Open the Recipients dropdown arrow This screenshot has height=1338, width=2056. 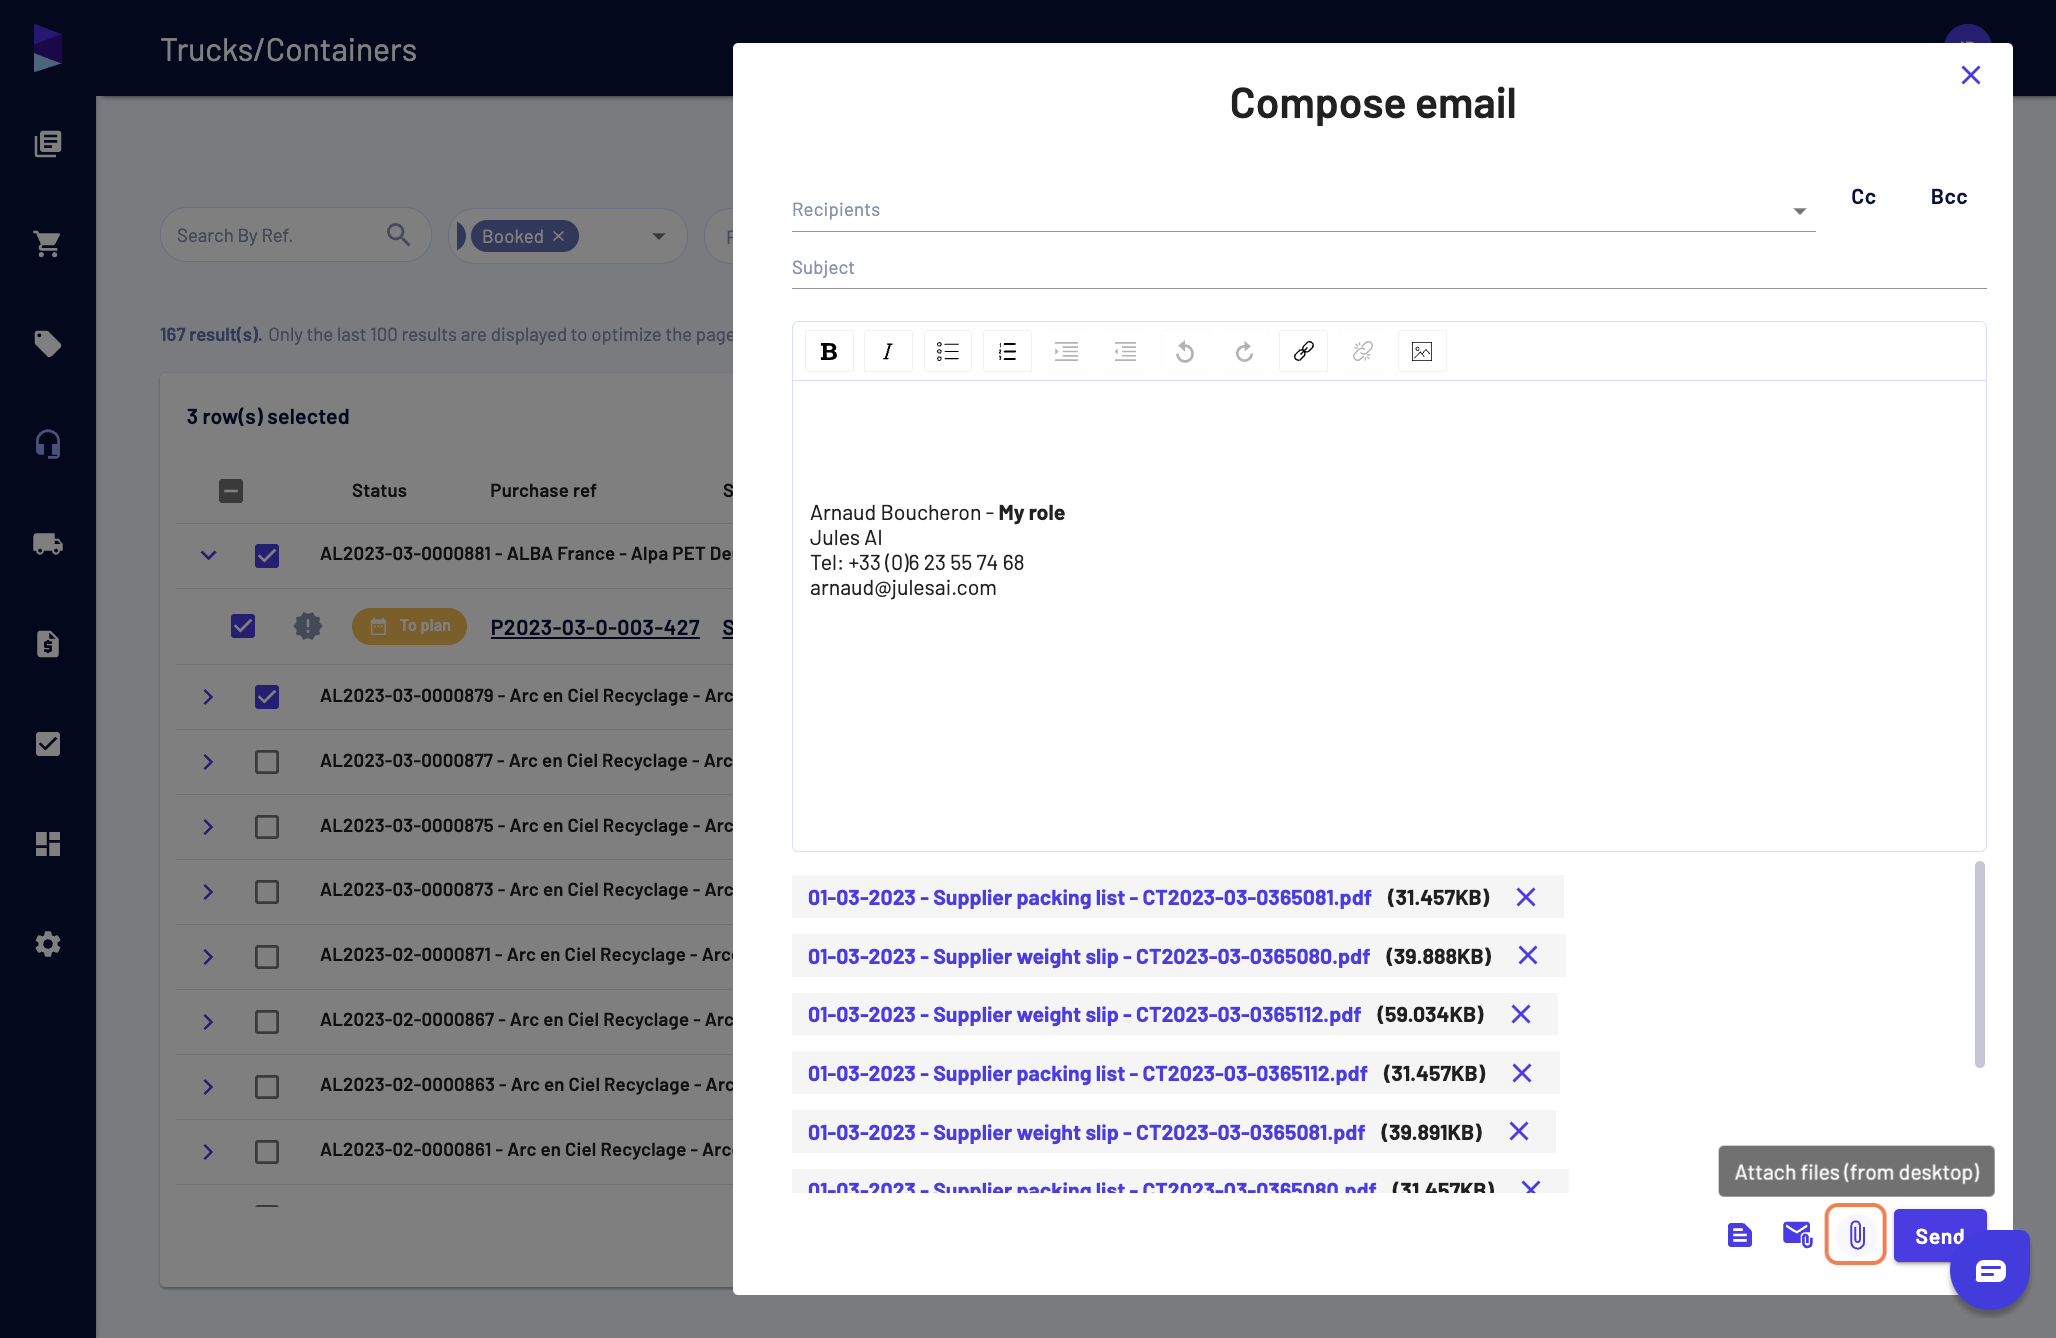pyautogui.click(x=1799, y=211)
